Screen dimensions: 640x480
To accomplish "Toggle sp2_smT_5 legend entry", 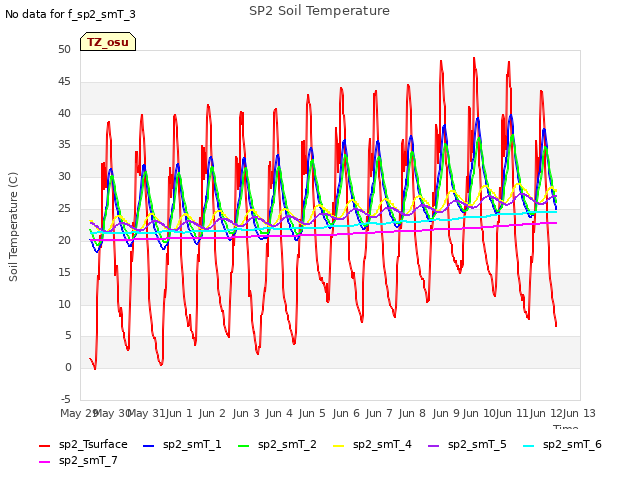I will pos(468,444).
